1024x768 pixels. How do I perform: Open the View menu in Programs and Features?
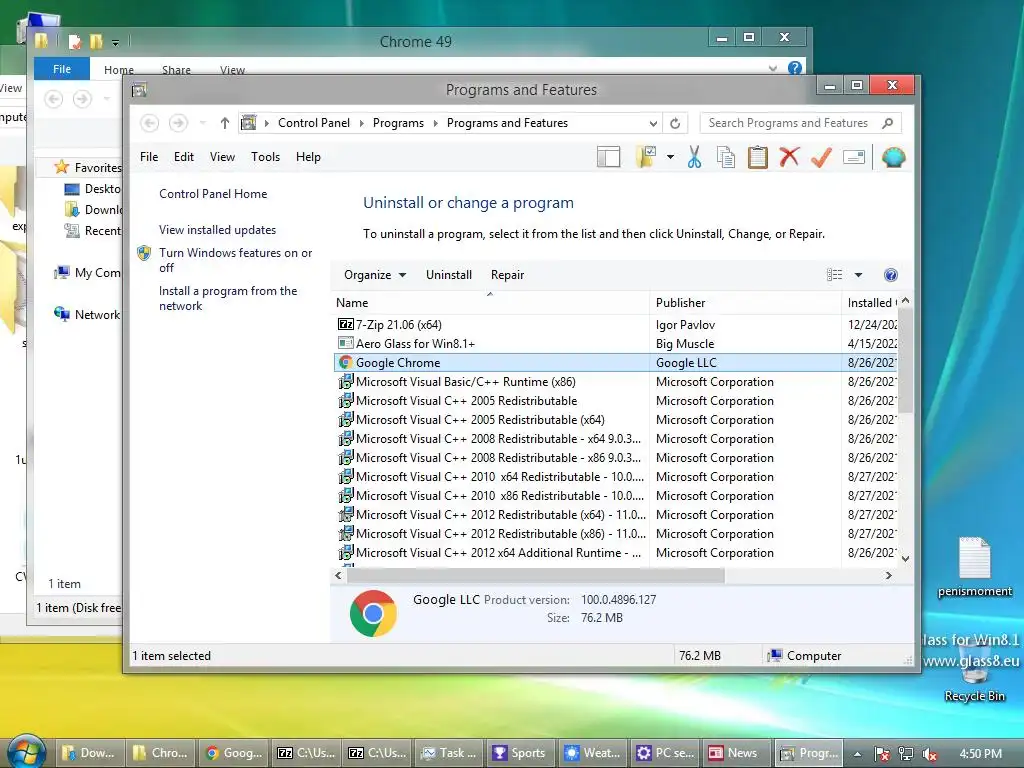point(222,157)
